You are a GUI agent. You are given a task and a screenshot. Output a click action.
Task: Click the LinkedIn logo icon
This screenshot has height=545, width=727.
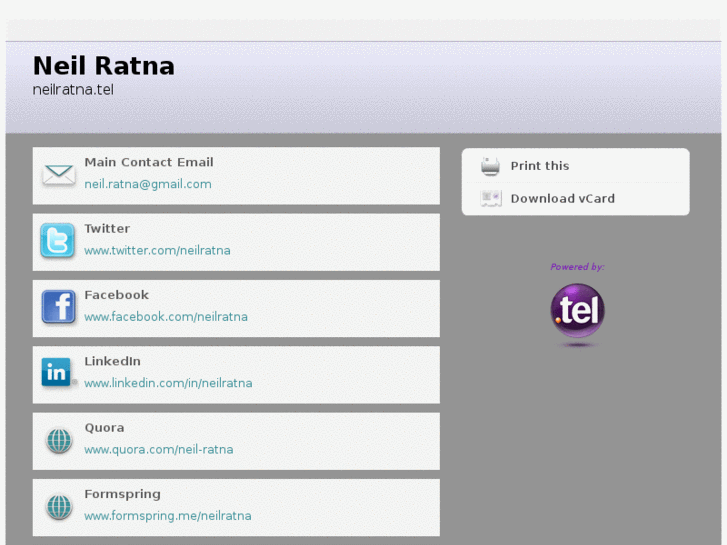(57, 372)
